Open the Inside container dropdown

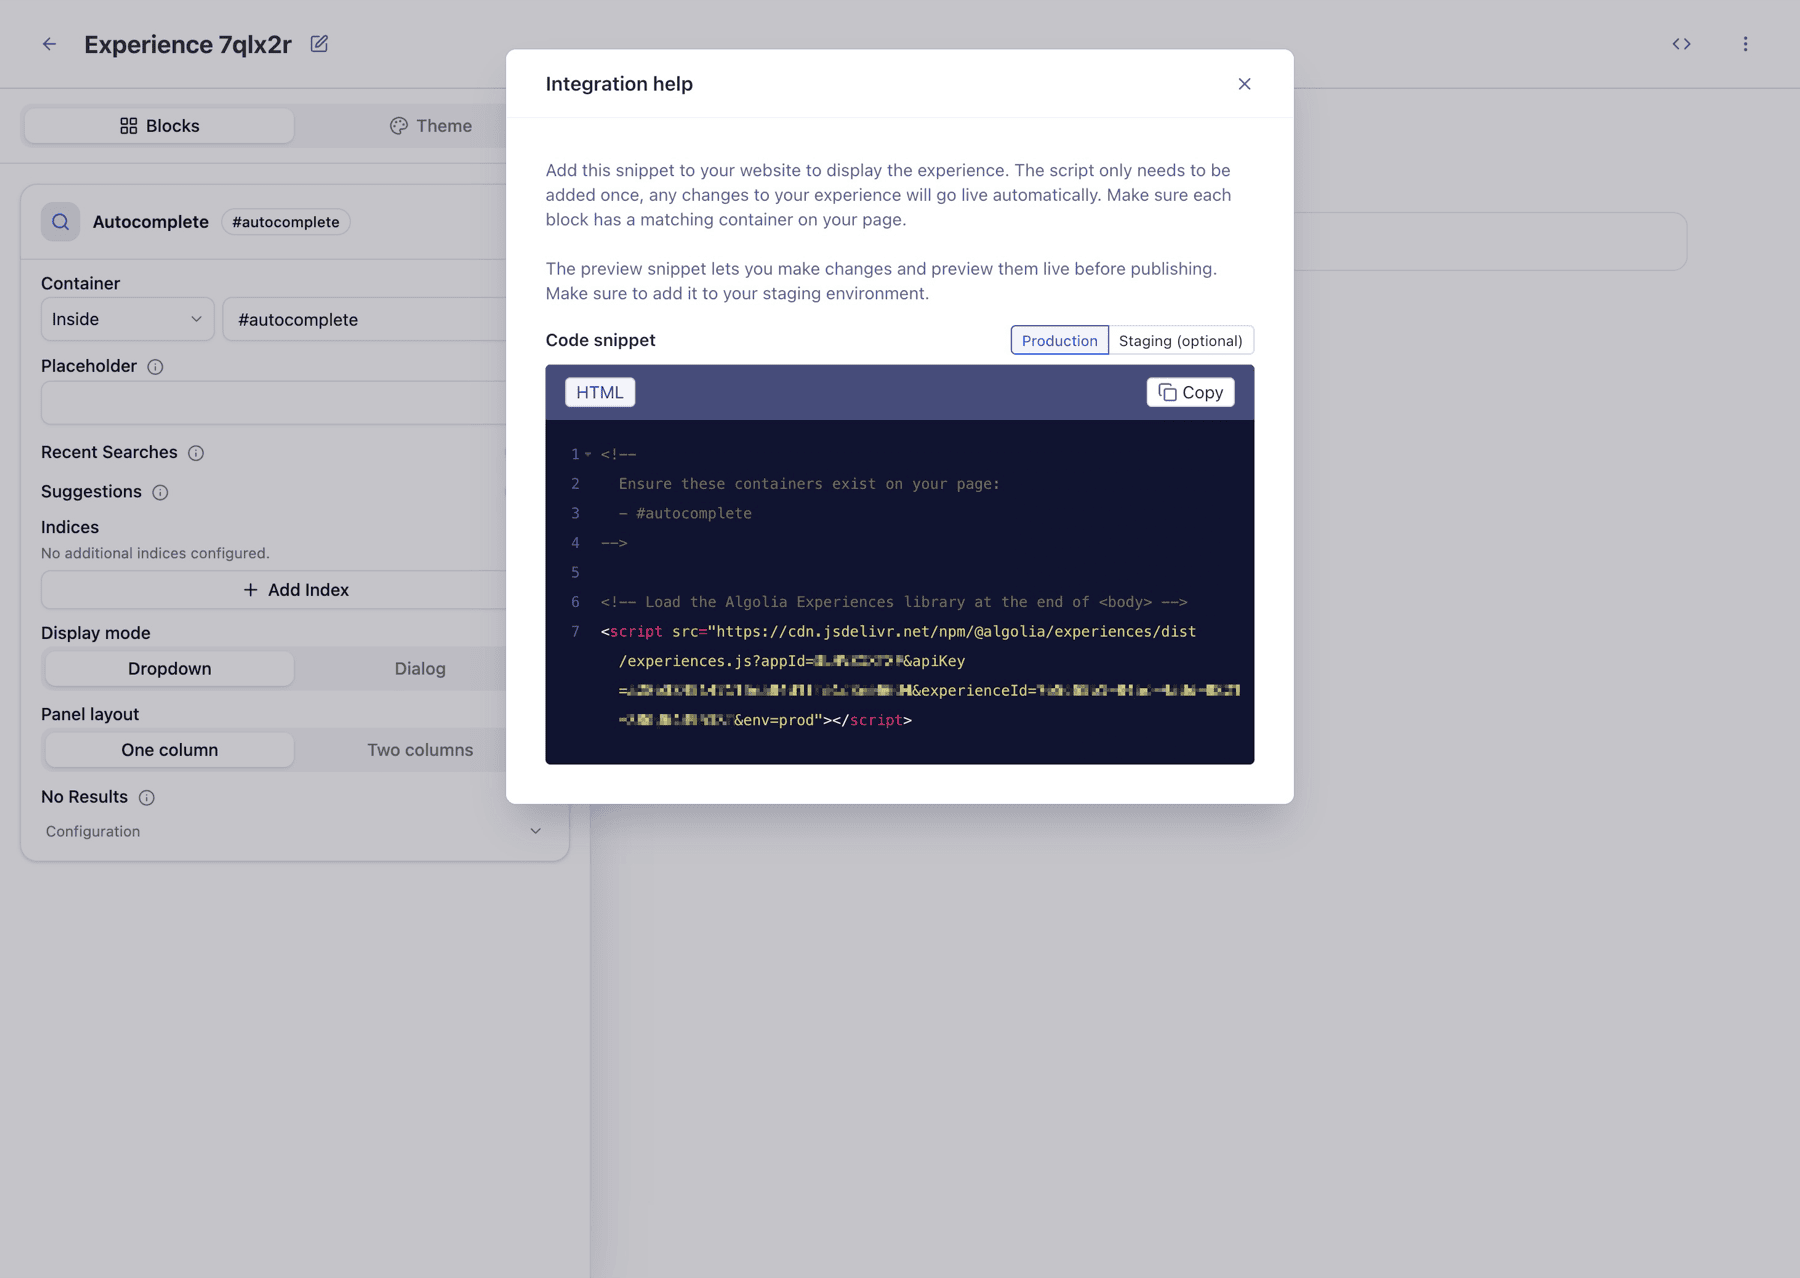(x=127, y=319)
